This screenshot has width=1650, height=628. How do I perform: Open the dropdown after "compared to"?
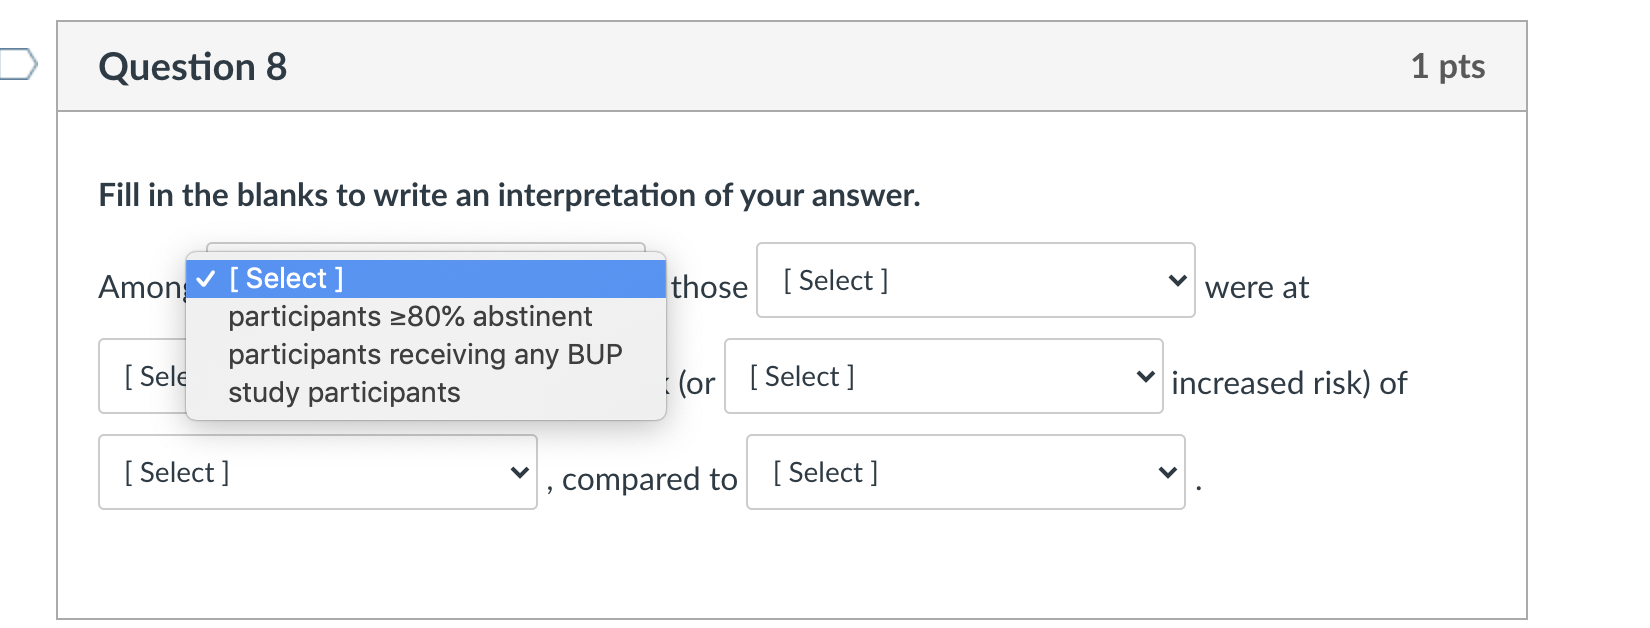[964, 473]
